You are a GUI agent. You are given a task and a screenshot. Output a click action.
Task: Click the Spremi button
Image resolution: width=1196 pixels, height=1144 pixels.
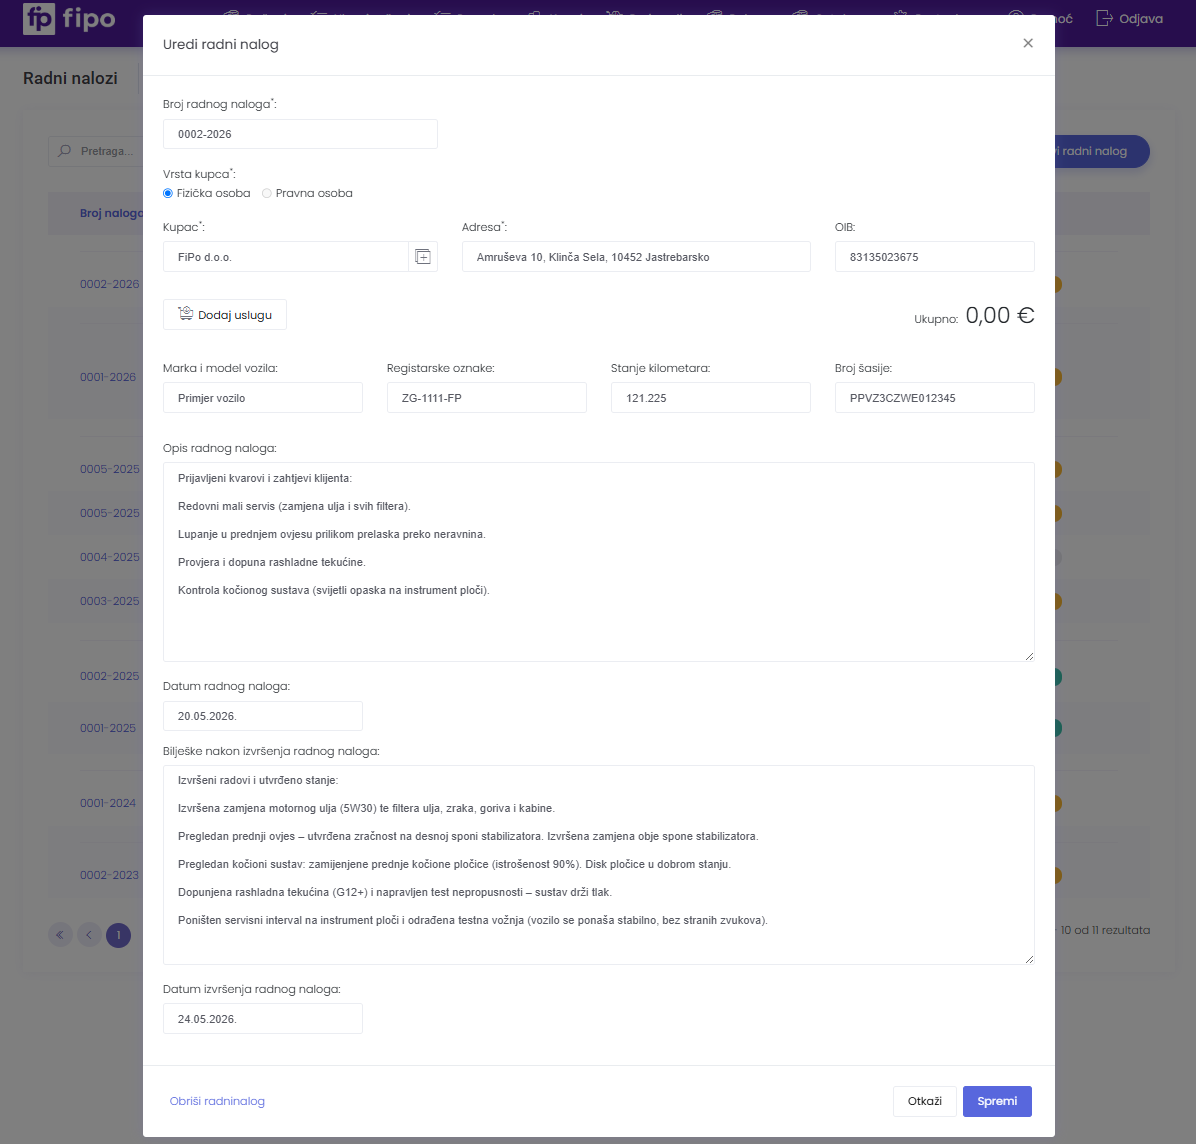point(997,1101)
